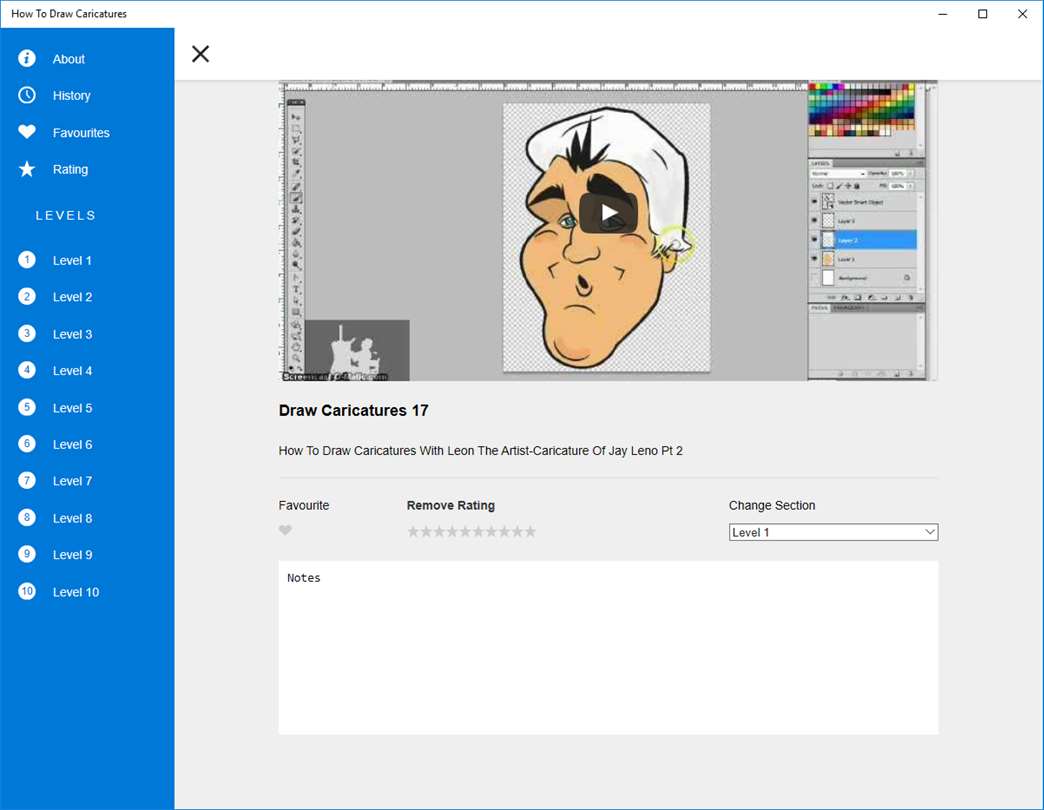The image size is (1044, 810).
Task: Toggle the Favourite heart for this video
Action: pyautogui.click(x=285, y=531)
